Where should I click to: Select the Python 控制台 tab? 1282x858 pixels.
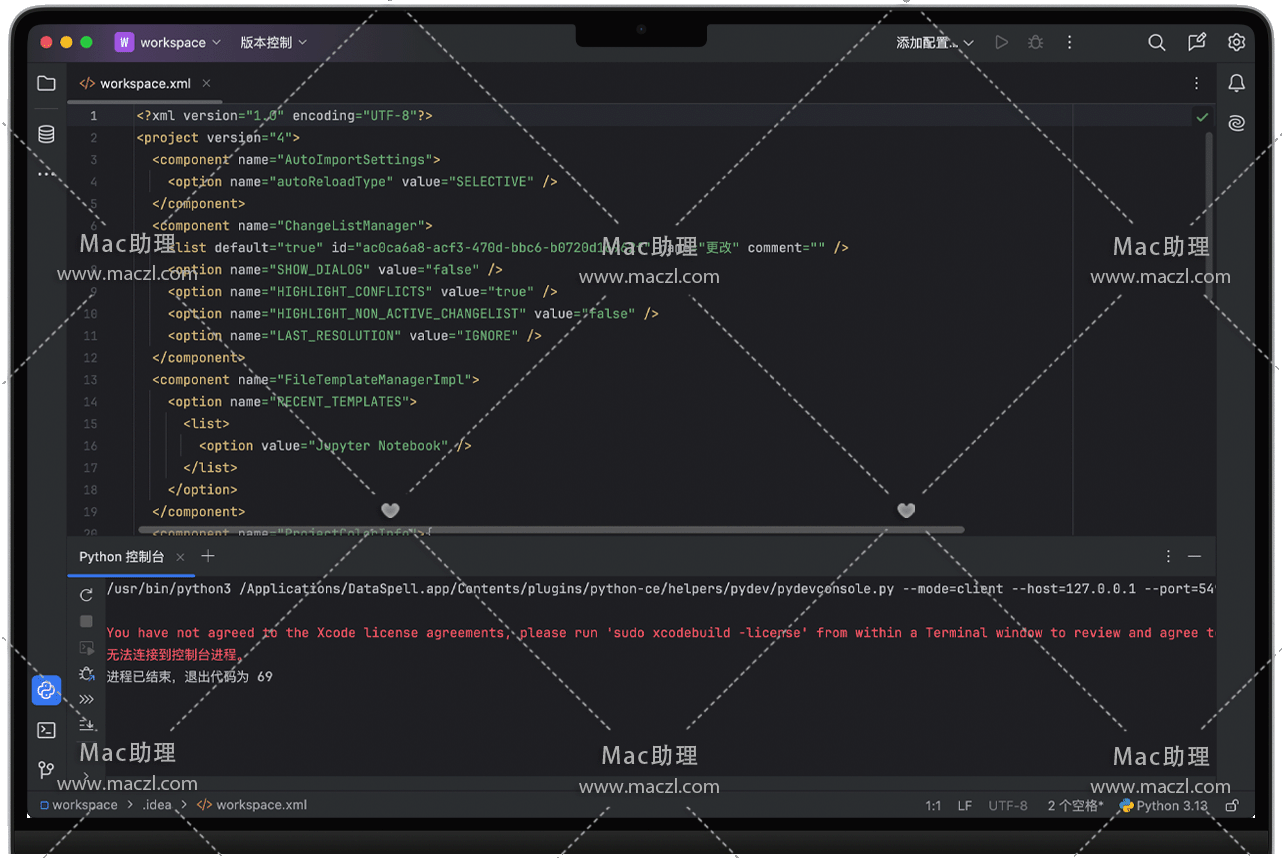121,557
